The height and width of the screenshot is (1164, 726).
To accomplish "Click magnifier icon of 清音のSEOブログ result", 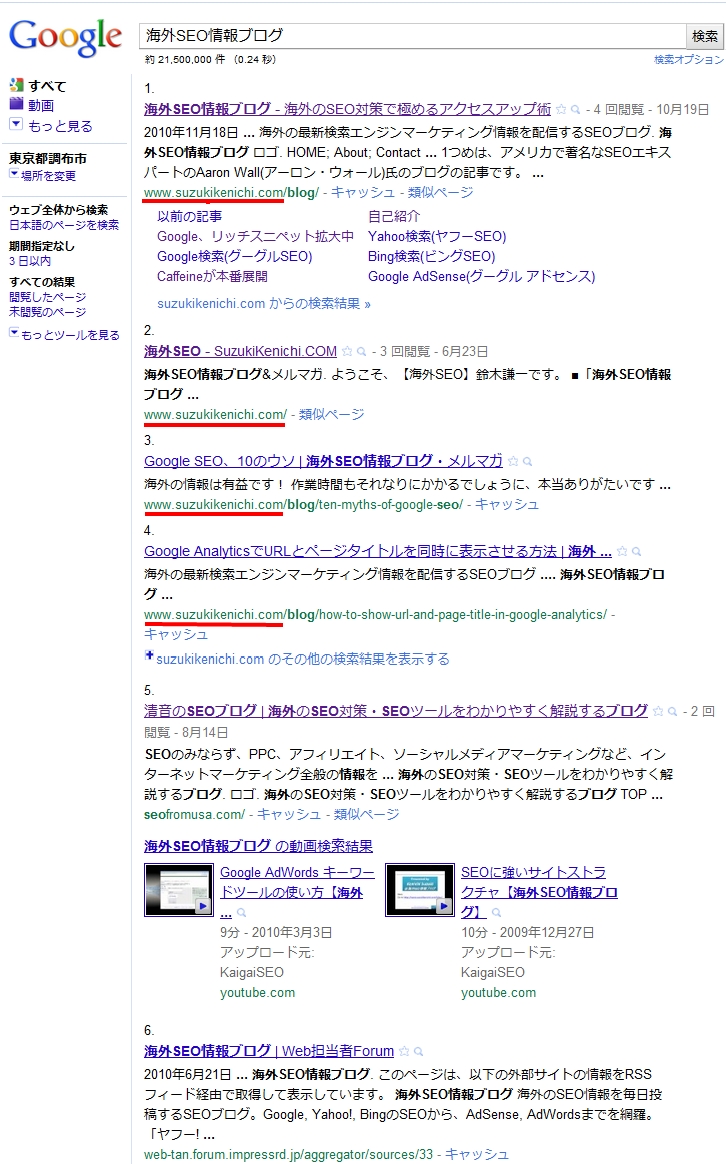I will pos(673,711).
